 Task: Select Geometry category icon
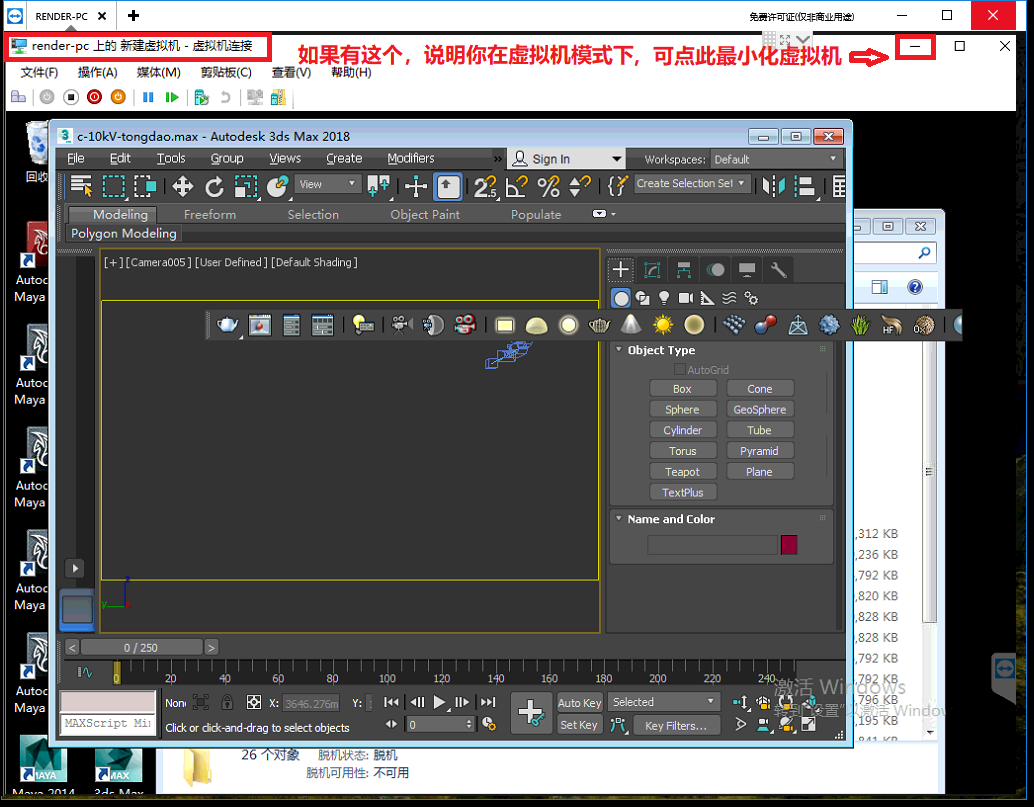(621, 299)
